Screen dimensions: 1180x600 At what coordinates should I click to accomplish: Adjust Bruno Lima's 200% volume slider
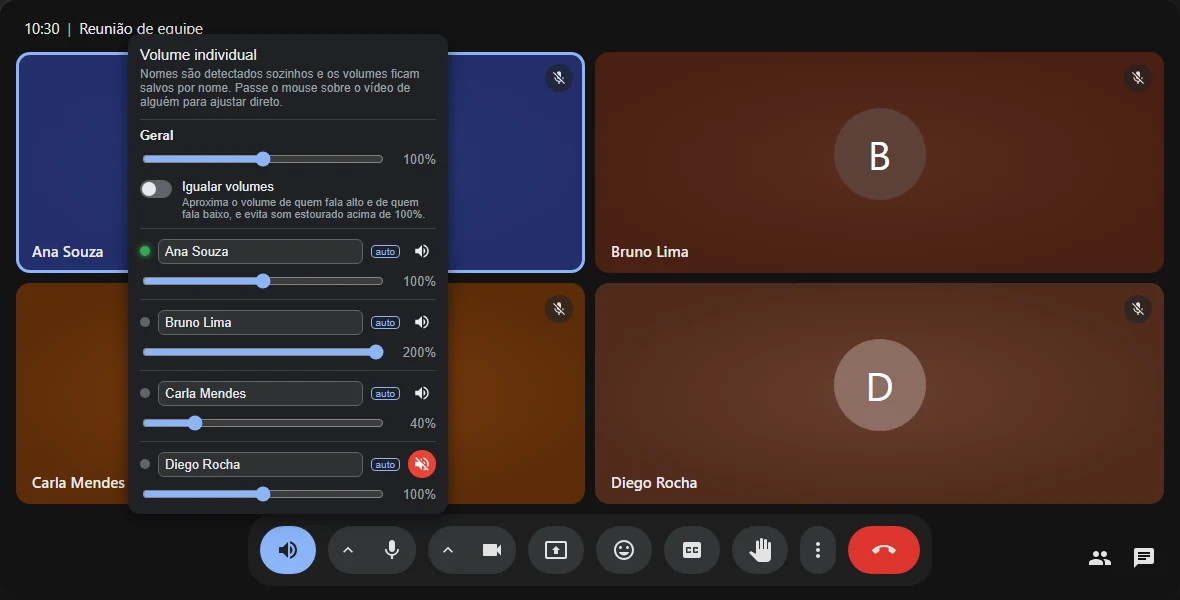pyautogui.click(x=263, y=352)
